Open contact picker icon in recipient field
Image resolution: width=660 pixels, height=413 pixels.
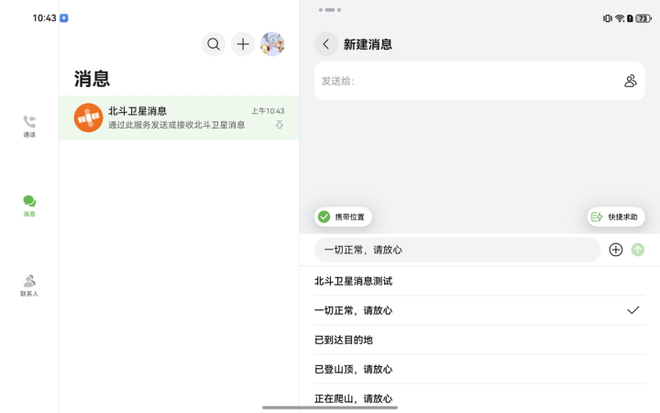(x=630, y=81)
